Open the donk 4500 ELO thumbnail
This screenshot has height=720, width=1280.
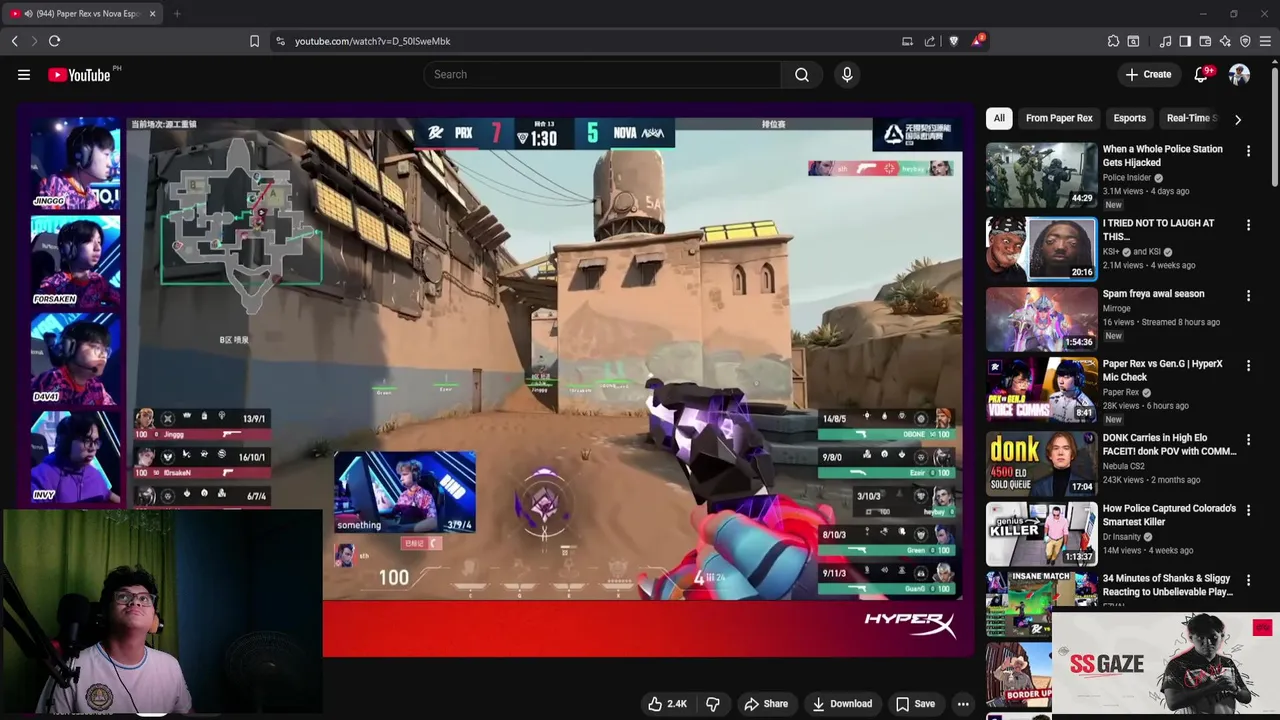click(x=1041, y=463)
